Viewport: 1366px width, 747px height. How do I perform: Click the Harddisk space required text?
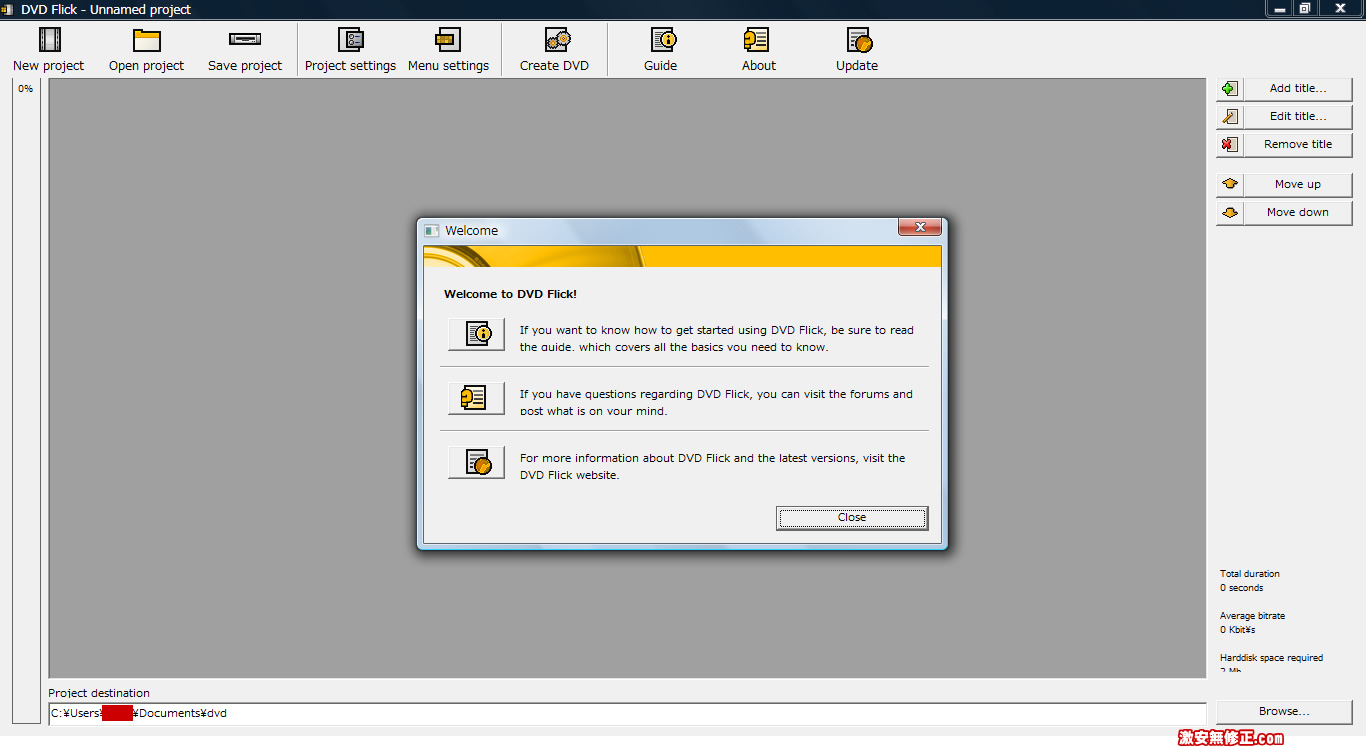(1271, 658)
